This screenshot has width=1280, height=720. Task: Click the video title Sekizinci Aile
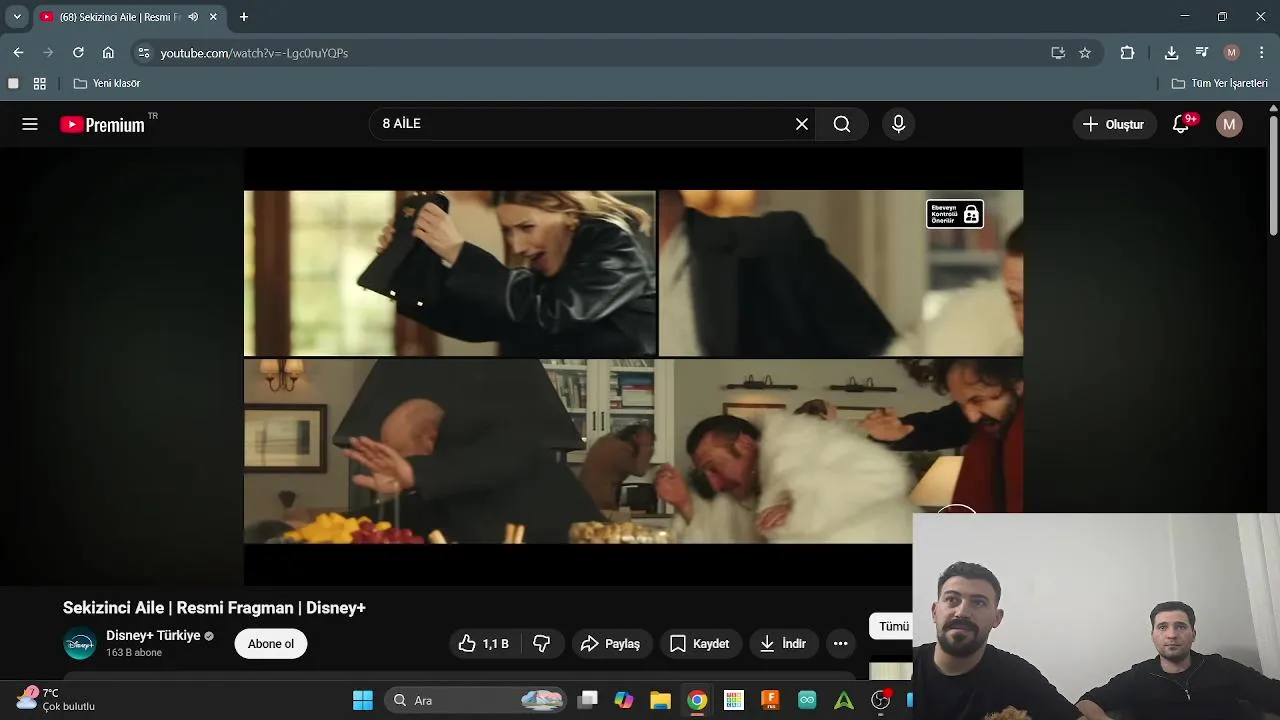pos(214,608)
